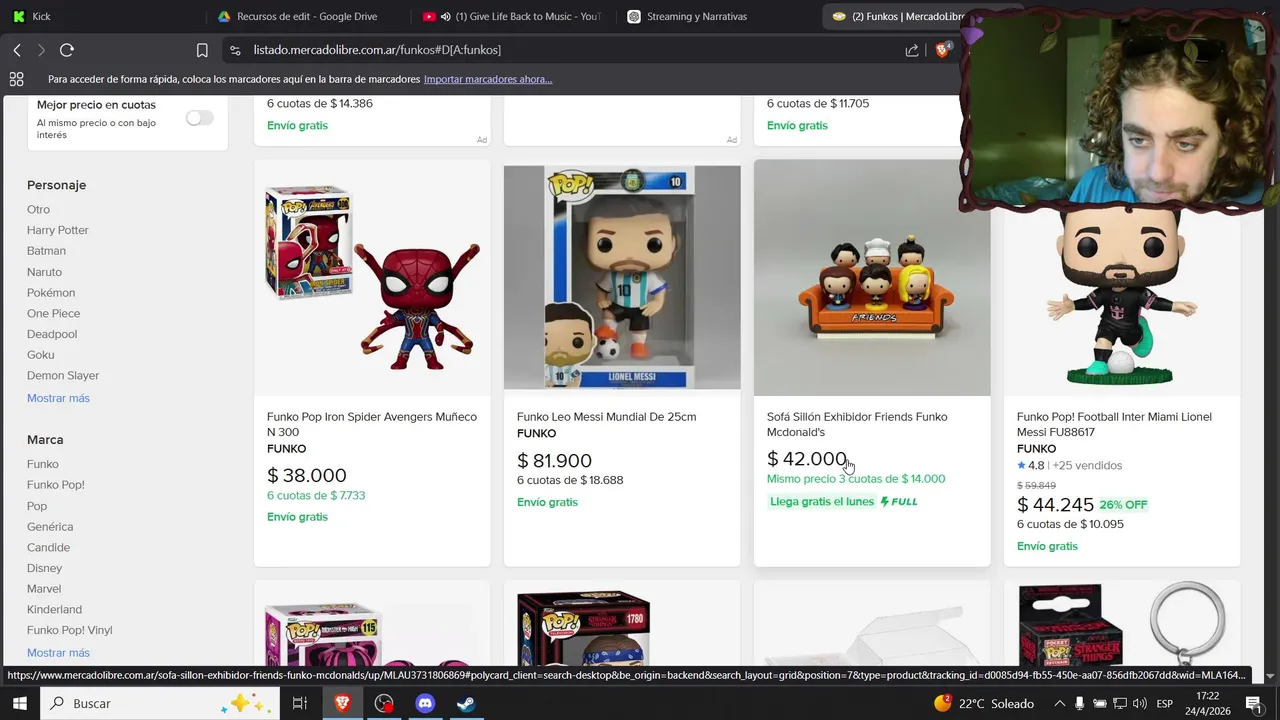Open Leo Messi Mundial Funko product image

pyautogui.click(x=622, y=277)
